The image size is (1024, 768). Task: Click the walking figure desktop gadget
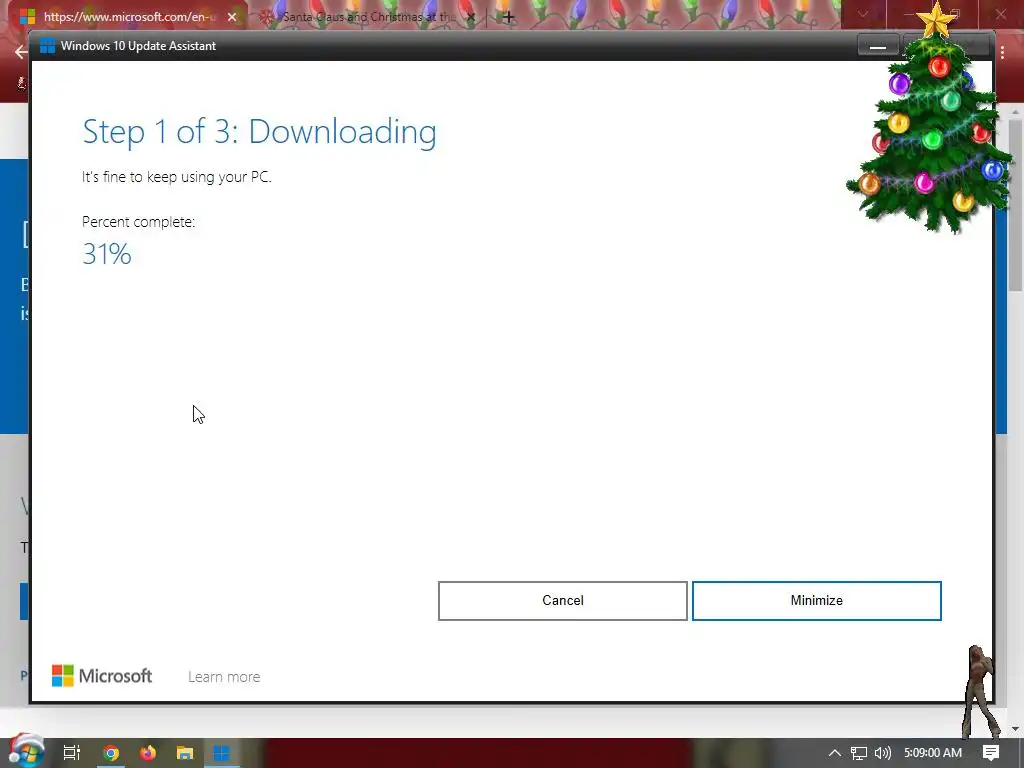(979, 692)
